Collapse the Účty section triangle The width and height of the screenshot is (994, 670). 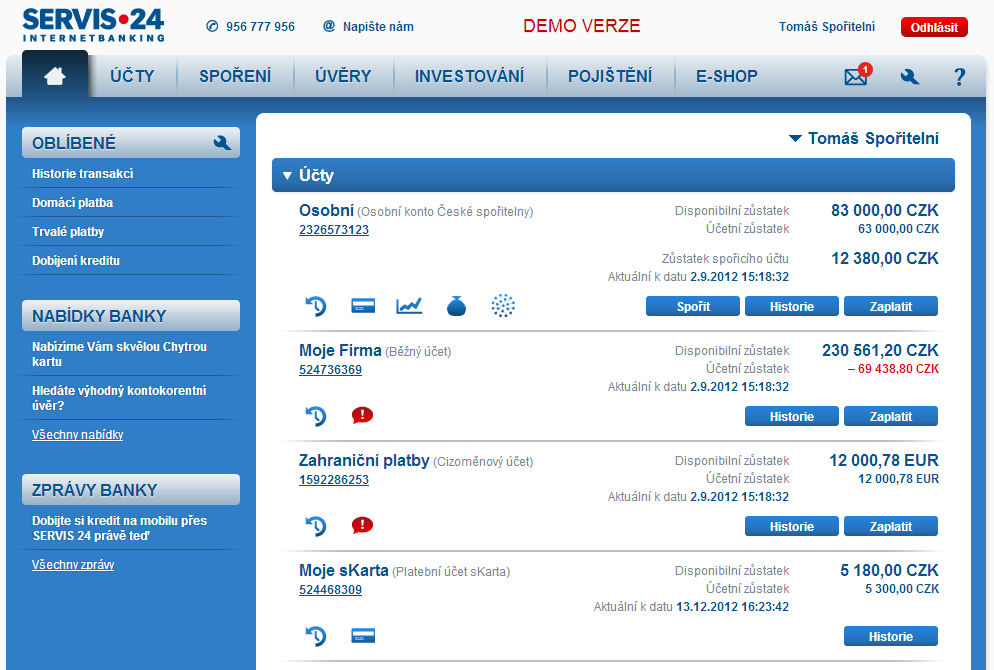tap(287, 176)
